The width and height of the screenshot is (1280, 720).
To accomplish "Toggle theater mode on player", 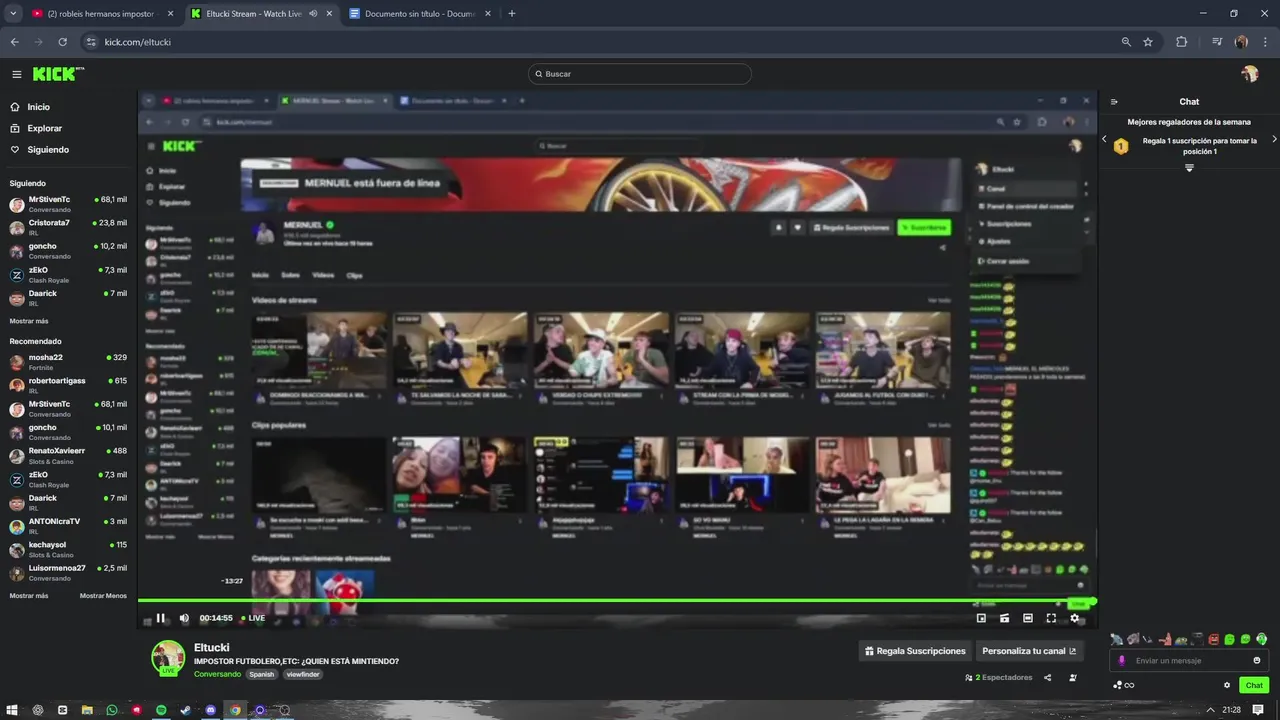I will (1028, 618).
